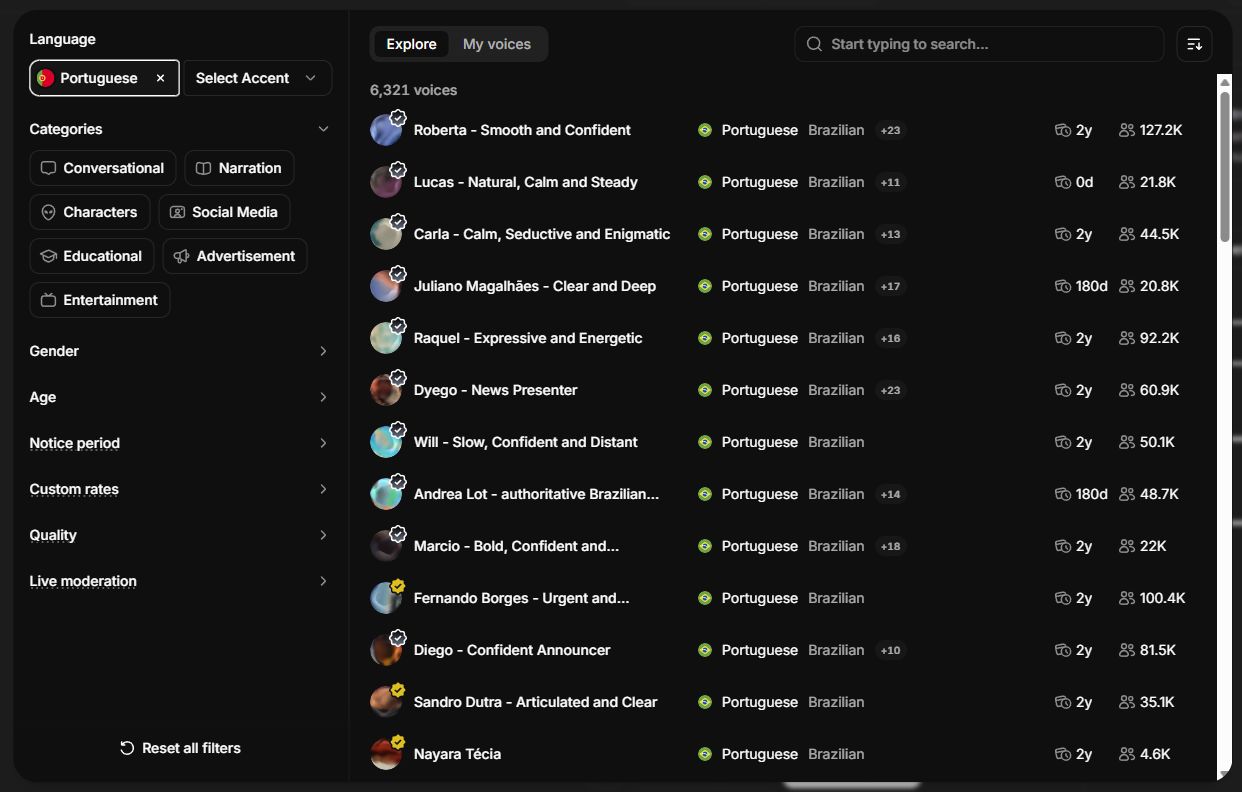Viewport: 1242px width, 792px height.
Task: Click Andrea Lot voice avatar
Action: tap(386, 494)
